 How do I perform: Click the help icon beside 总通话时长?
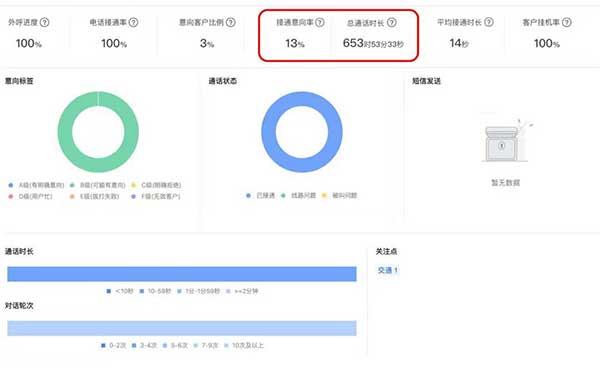click(x=391, y=22)
